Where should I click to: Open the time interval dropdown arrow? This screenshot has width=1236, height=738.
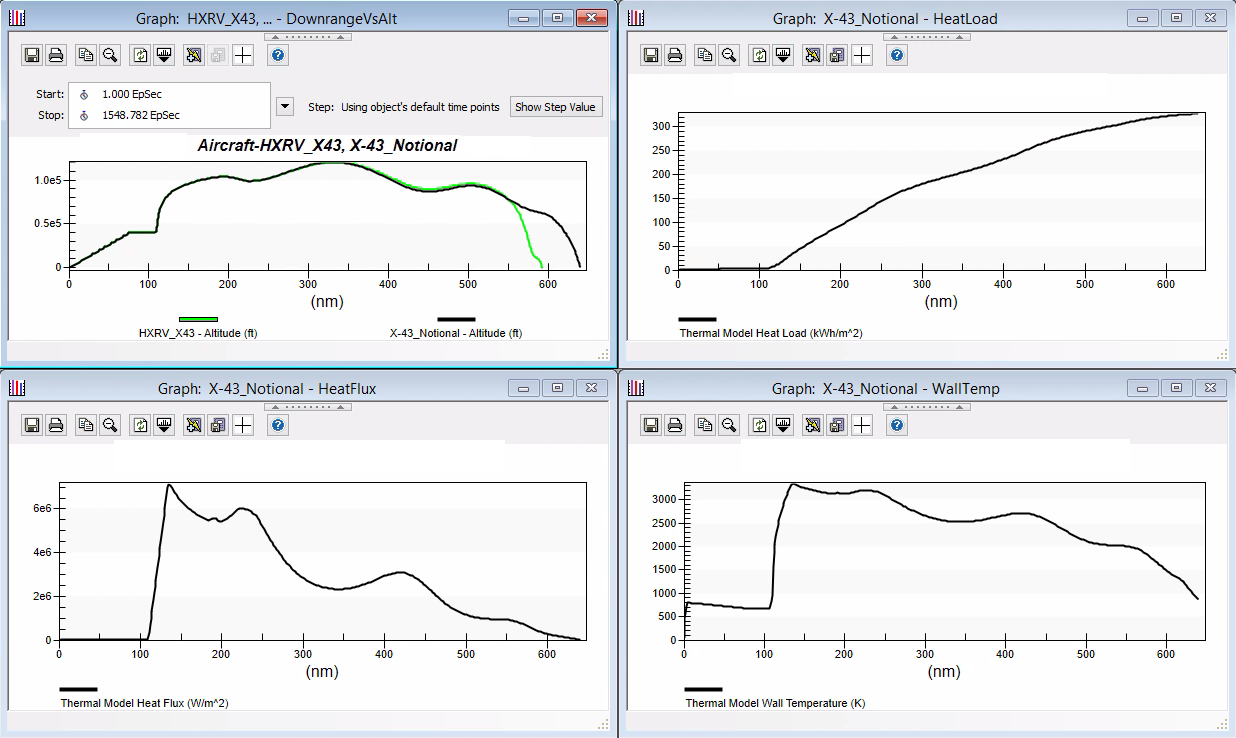tap(285, 107)
